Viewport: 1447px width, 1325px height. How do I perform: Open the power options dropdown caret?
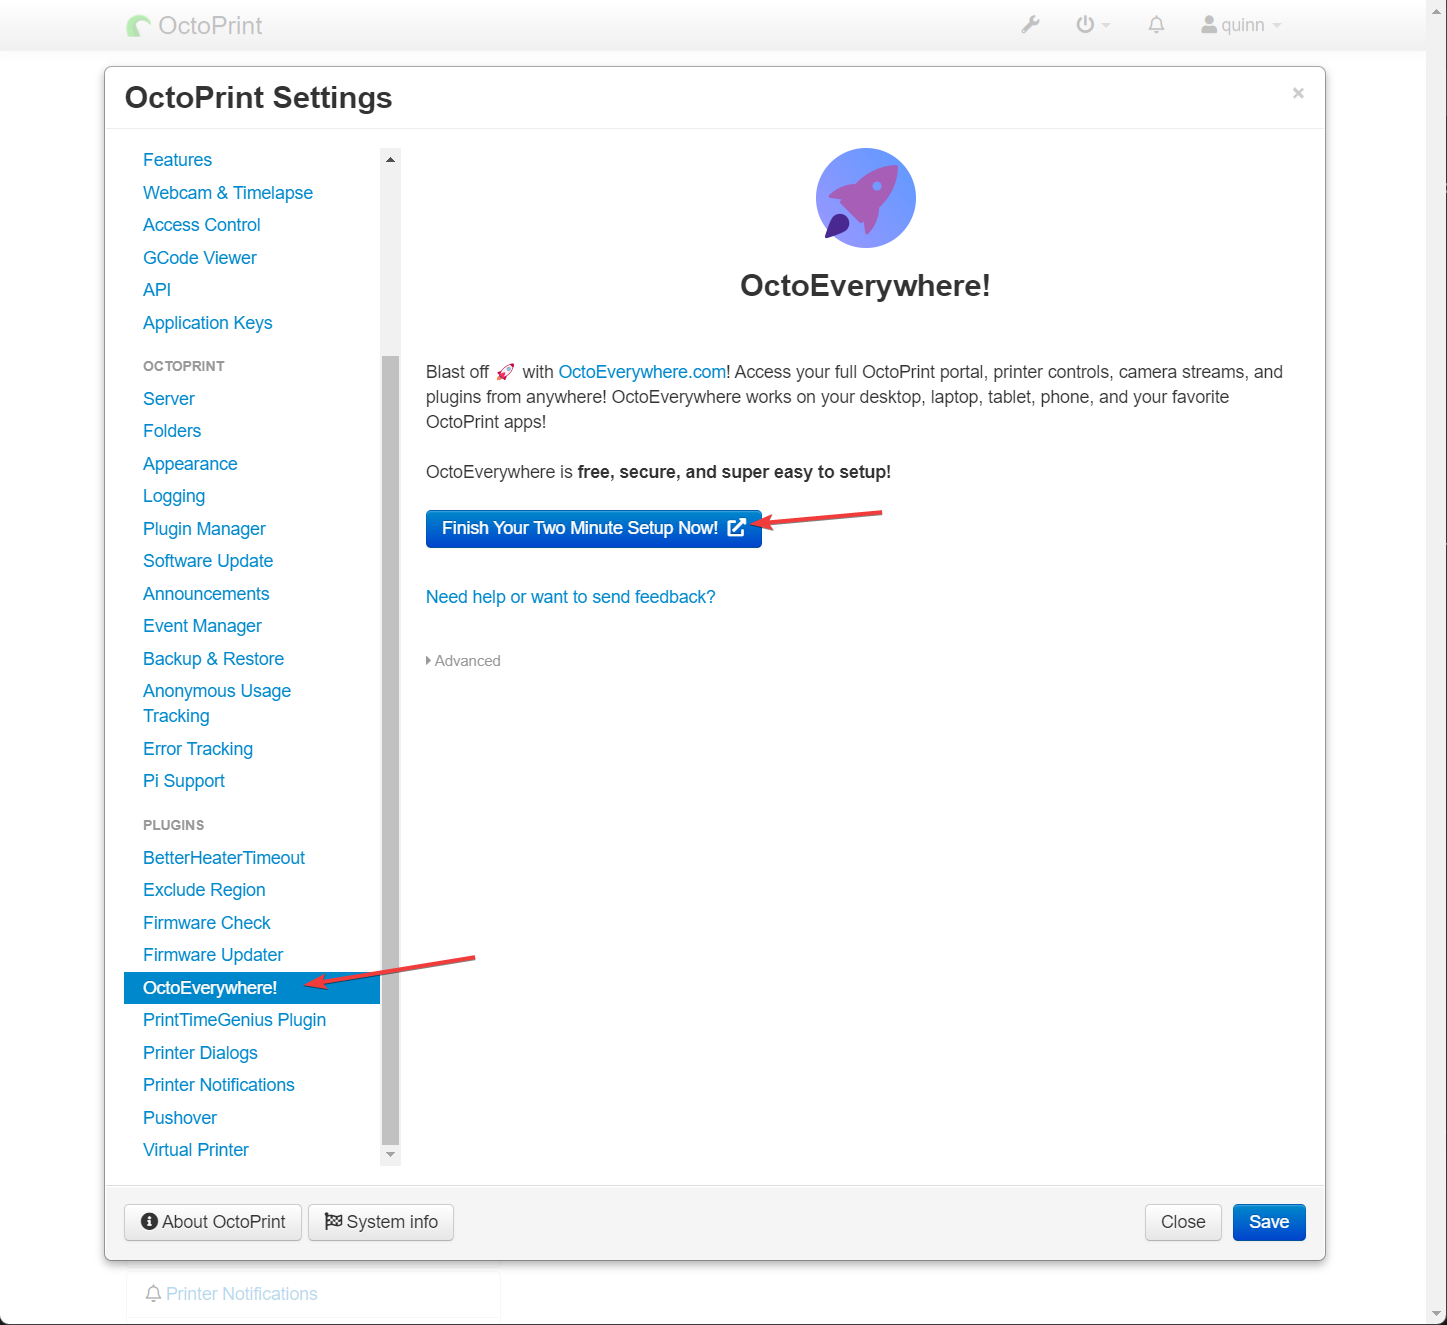tap(1104, 24)
